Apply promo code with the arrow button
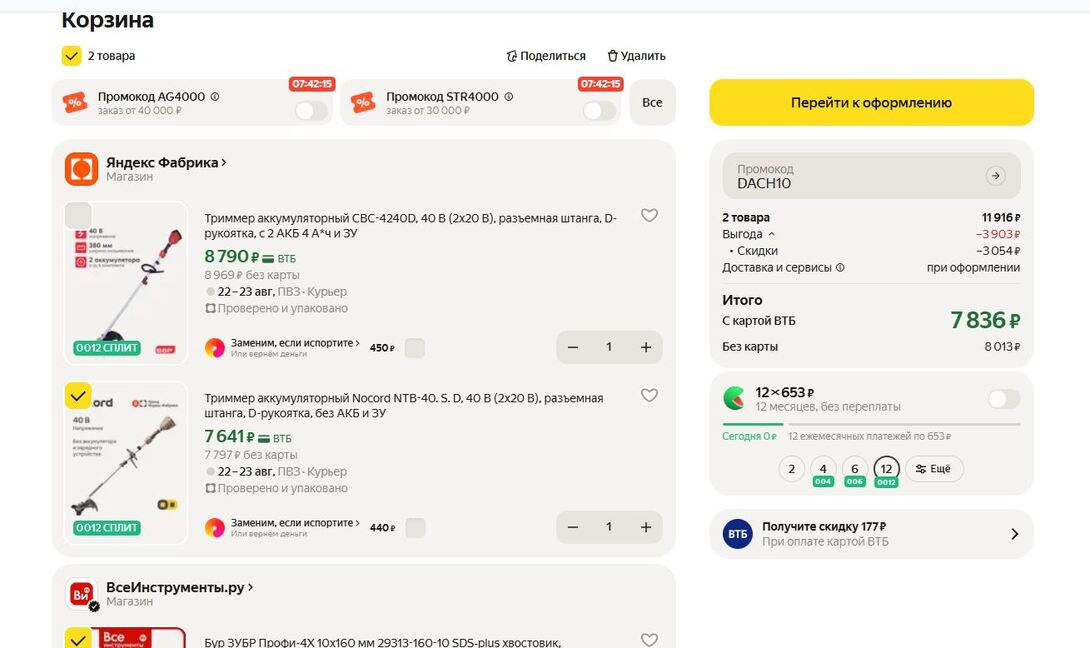The width and height of the screenshot is (1090, 648). [x=995, y=176]
